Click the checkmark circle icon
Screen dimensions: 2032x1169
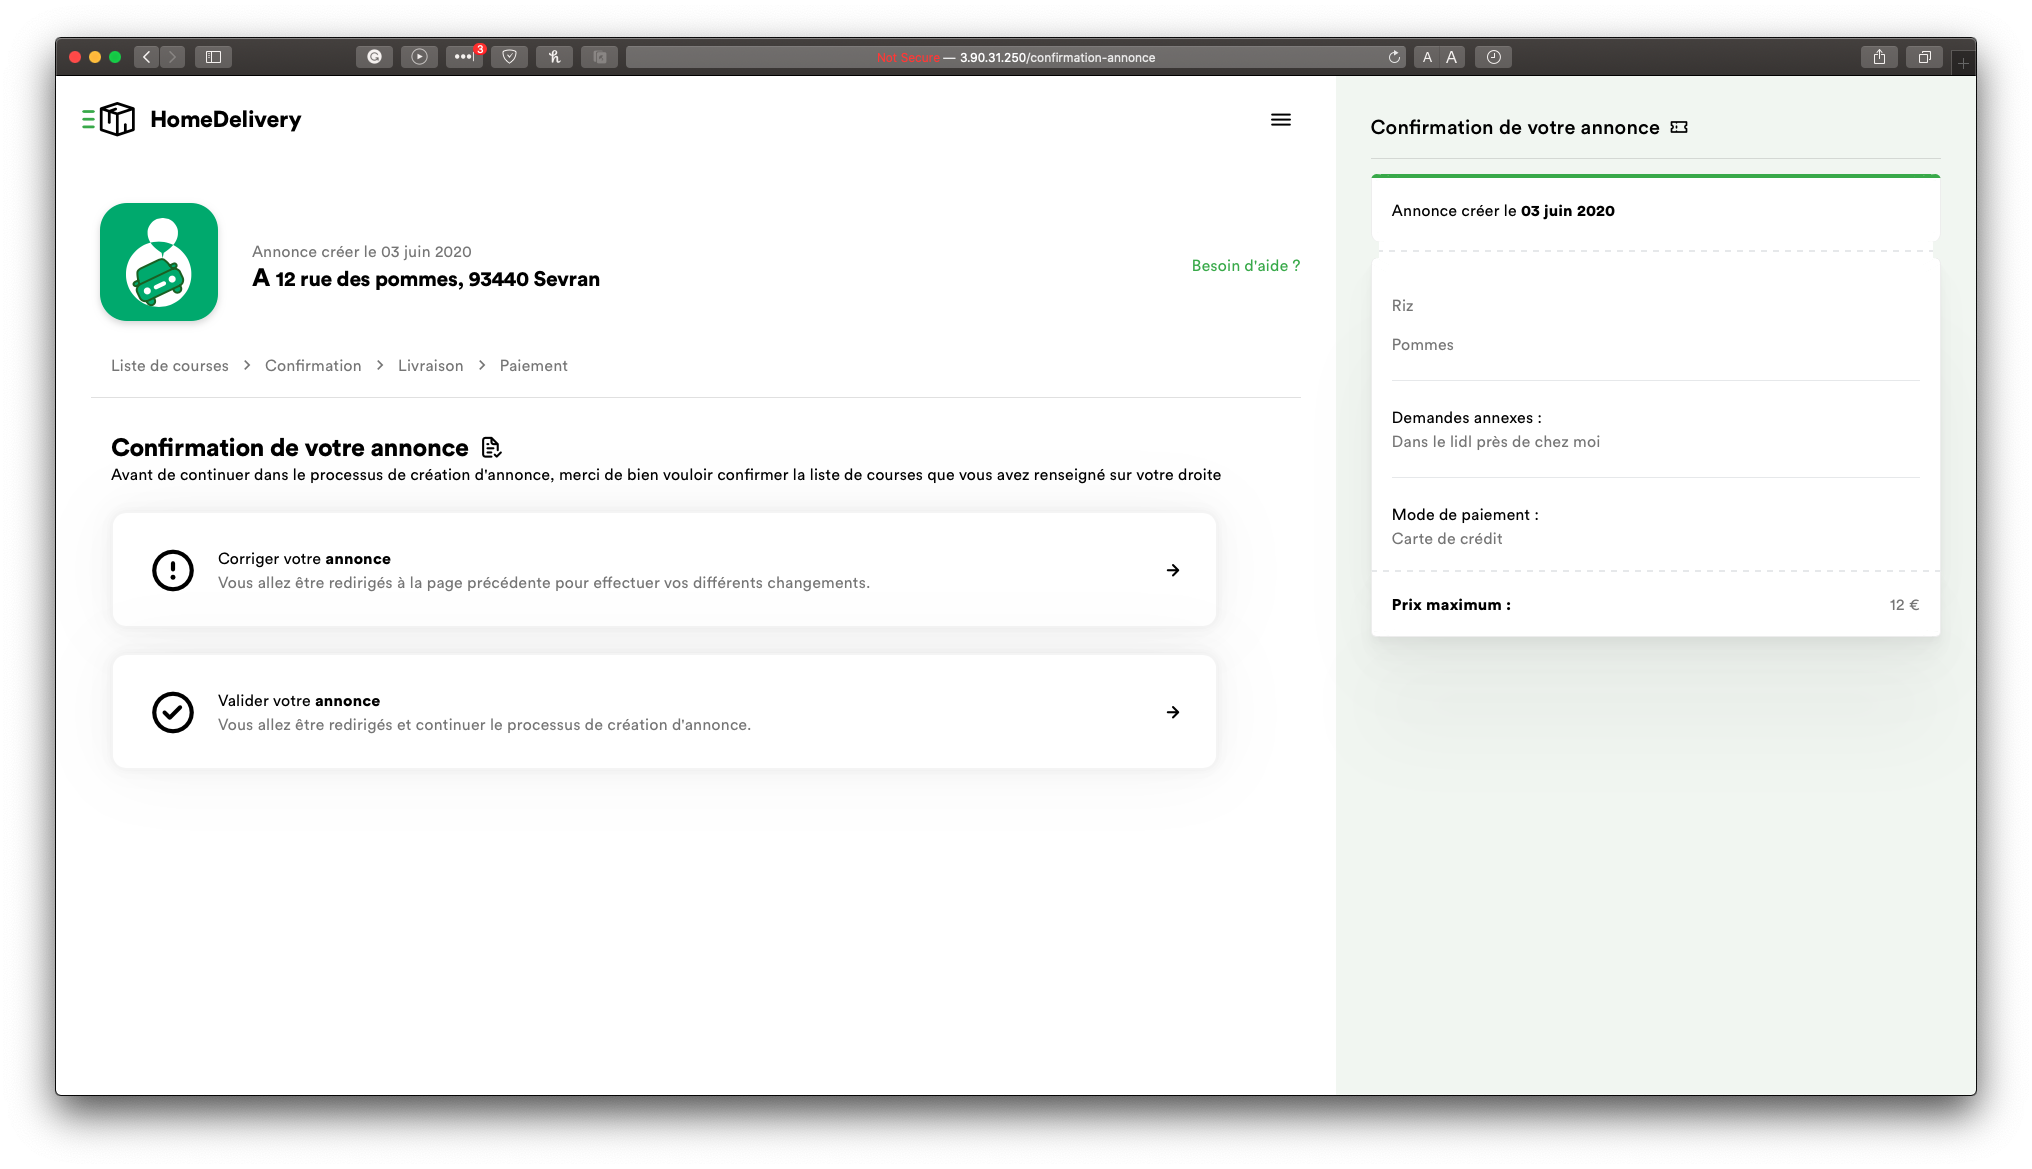173,712
